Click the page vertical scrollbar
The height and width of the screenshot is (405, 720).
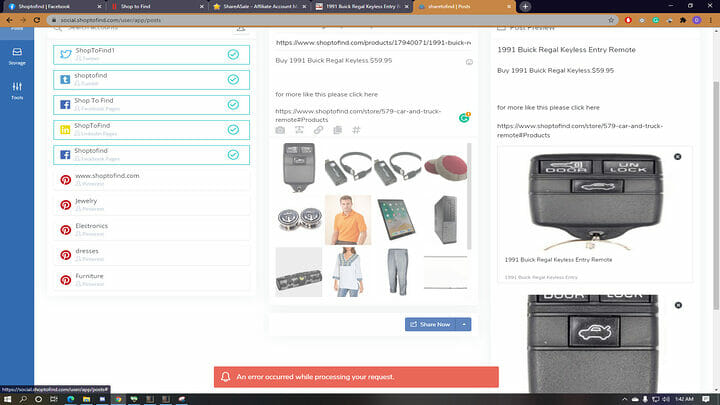(716, 195)
